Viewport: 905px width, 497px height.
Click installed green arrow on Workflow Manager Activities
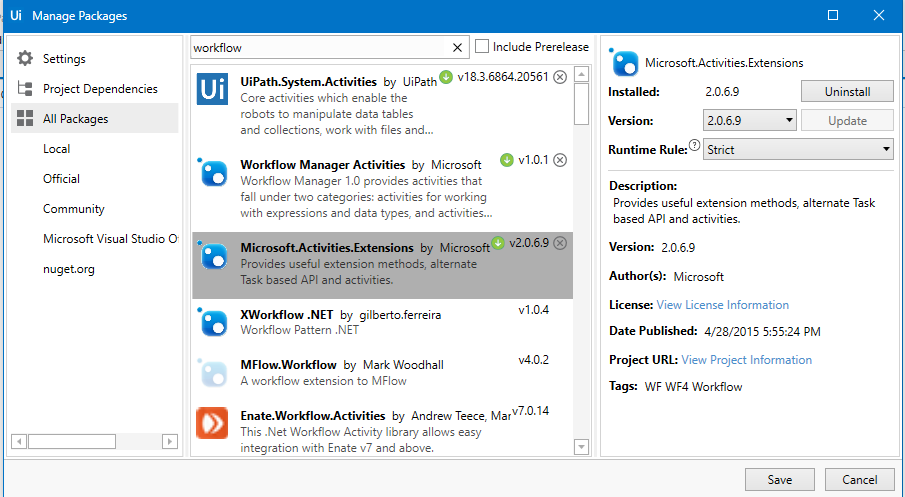point(507,160)
